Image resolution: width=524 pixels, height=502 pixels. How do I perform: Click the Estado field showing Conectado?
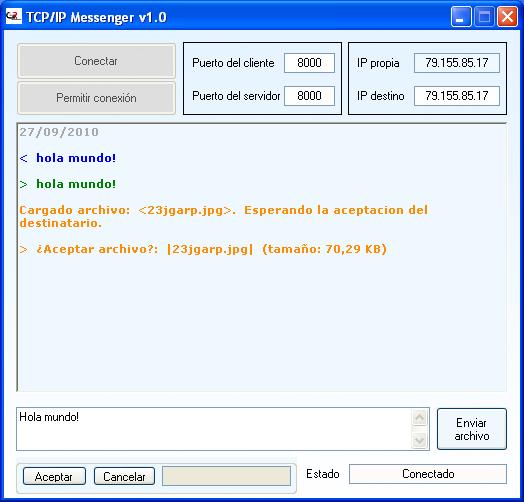tap(428, 474)
